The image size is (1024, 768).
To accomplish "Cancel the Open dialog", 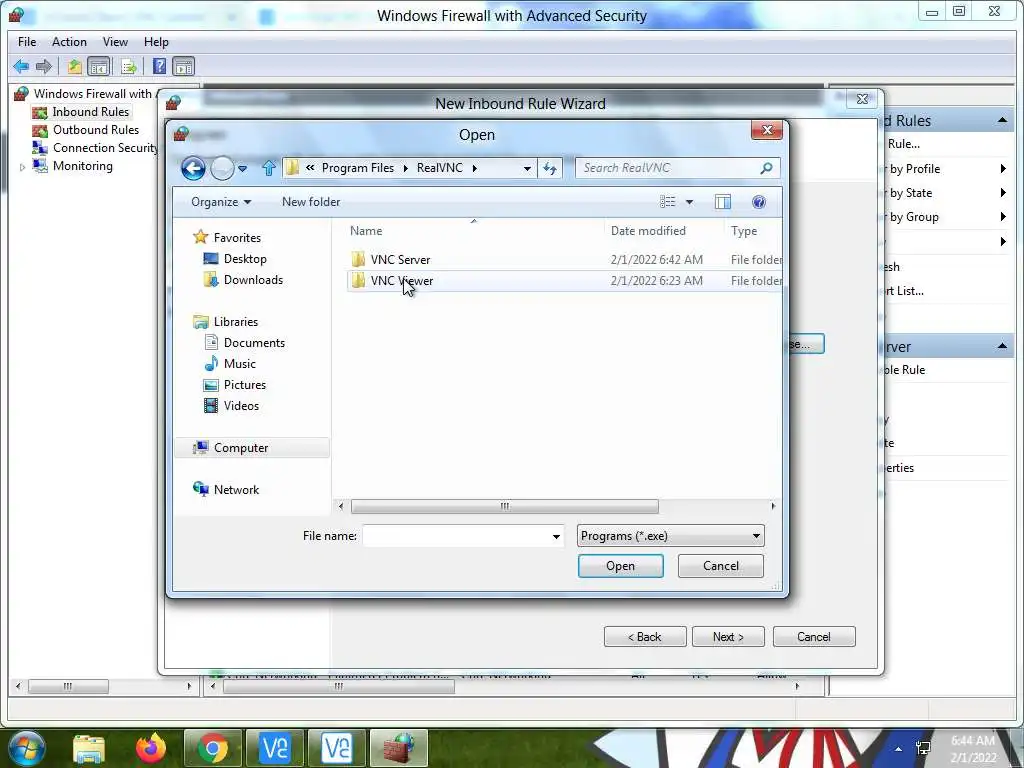I will tap(720, 566).
